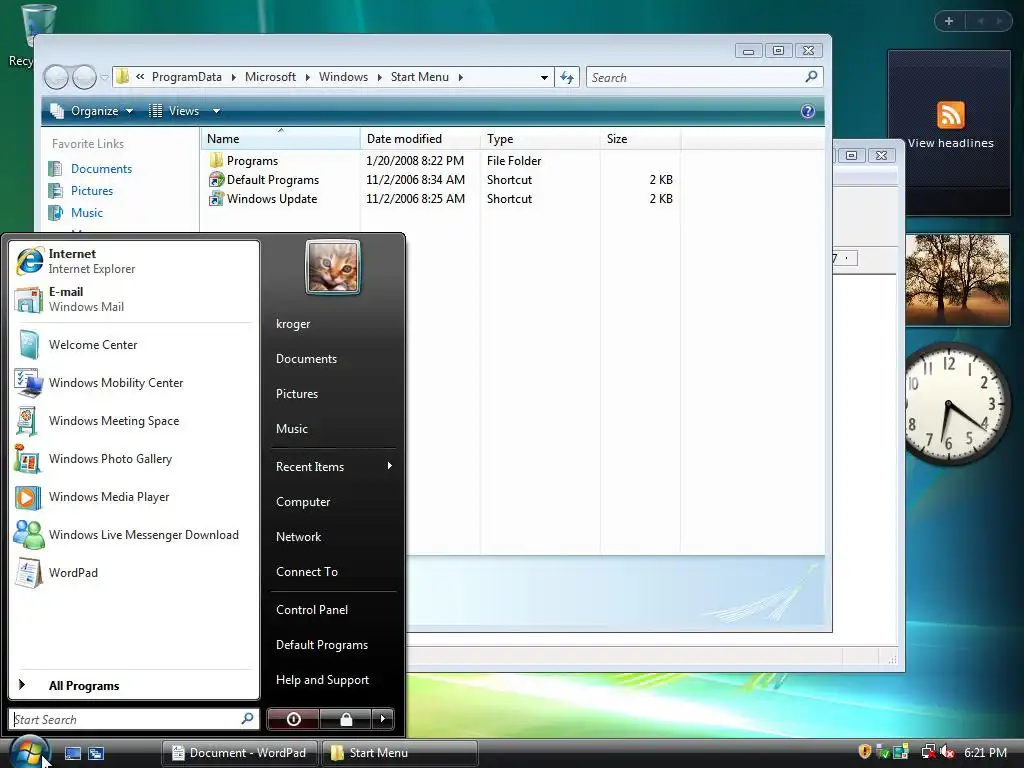The image size is (1024, 768).
Task: Launch Windows Mobility Center
Action: 134,383
